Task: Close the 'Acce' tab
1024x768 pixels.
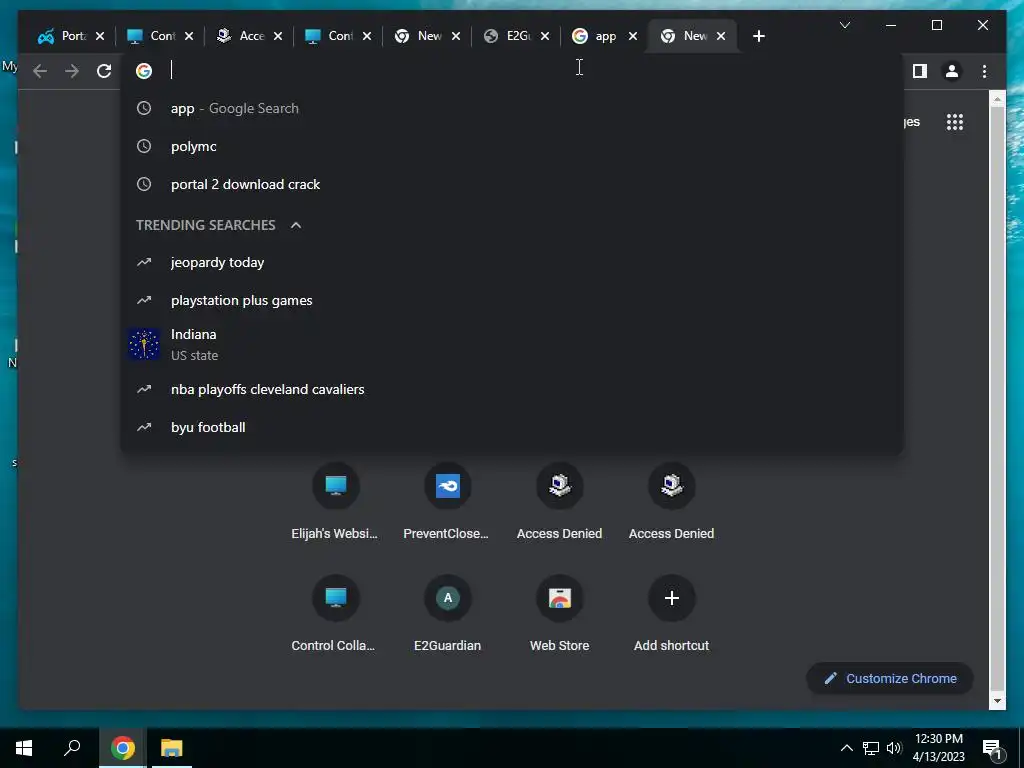Action: click(x=278, y=37)
